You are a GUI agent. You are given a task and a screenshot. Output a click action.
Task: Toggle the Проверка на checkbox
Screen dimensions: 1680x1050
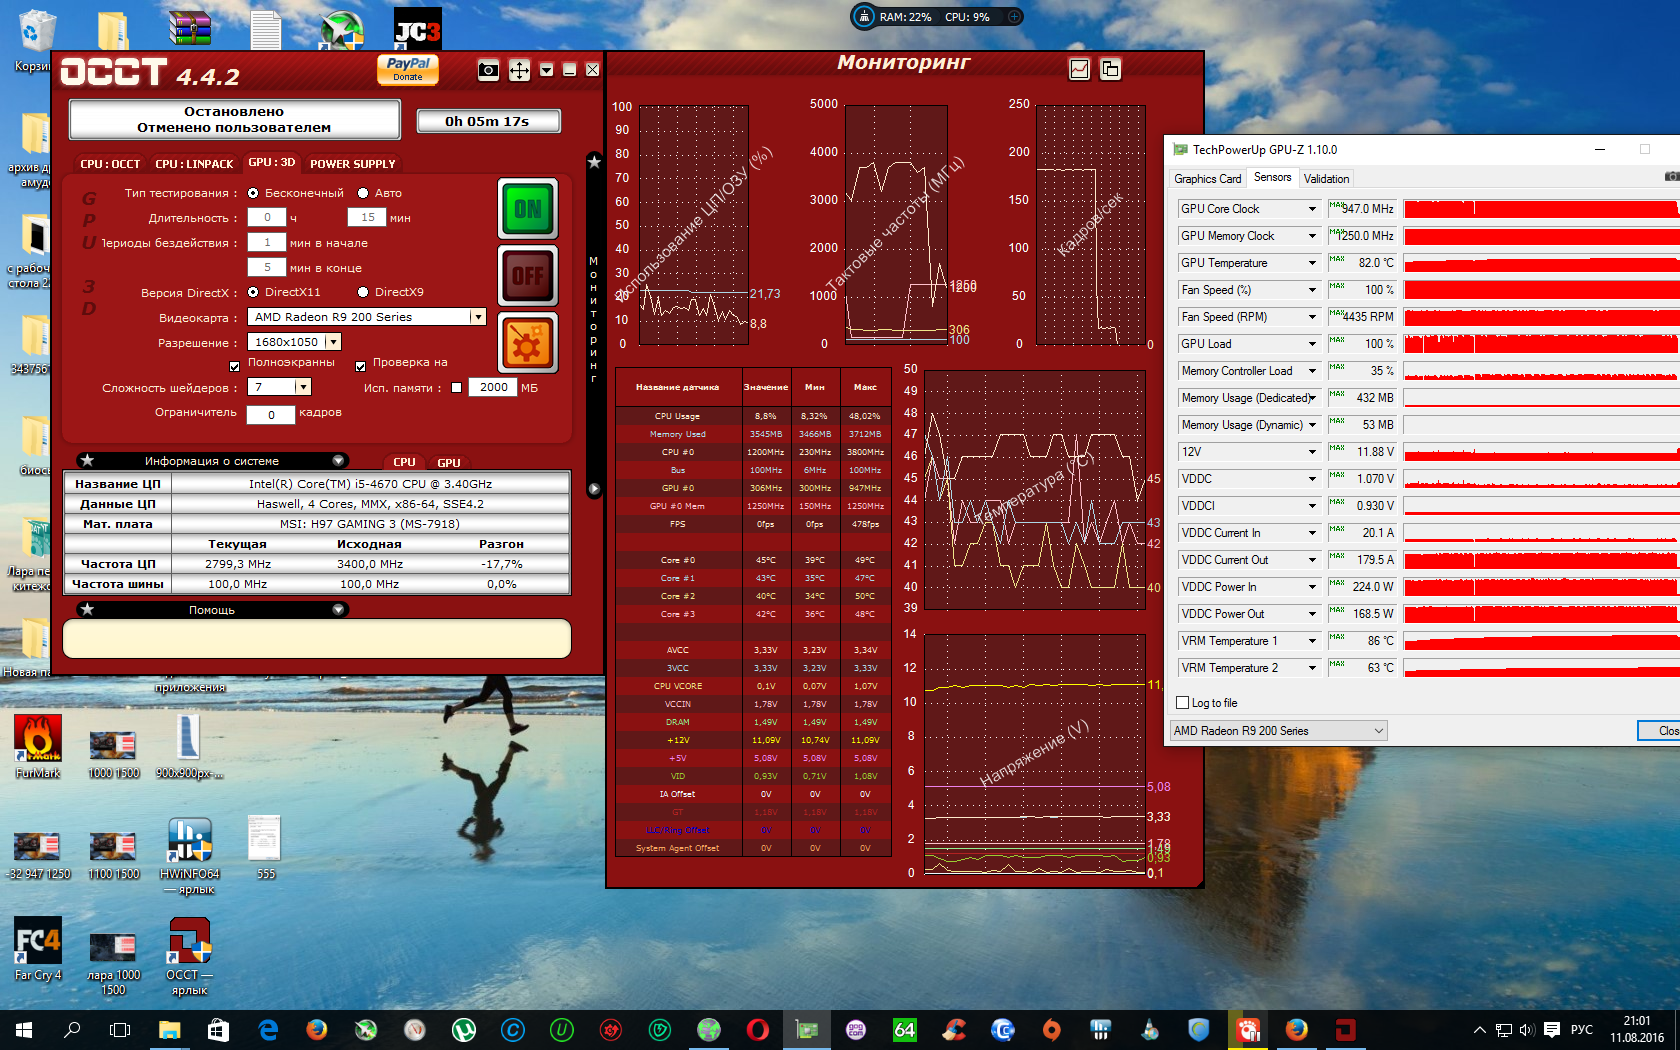pyautogui.click(x=360, y=366)
